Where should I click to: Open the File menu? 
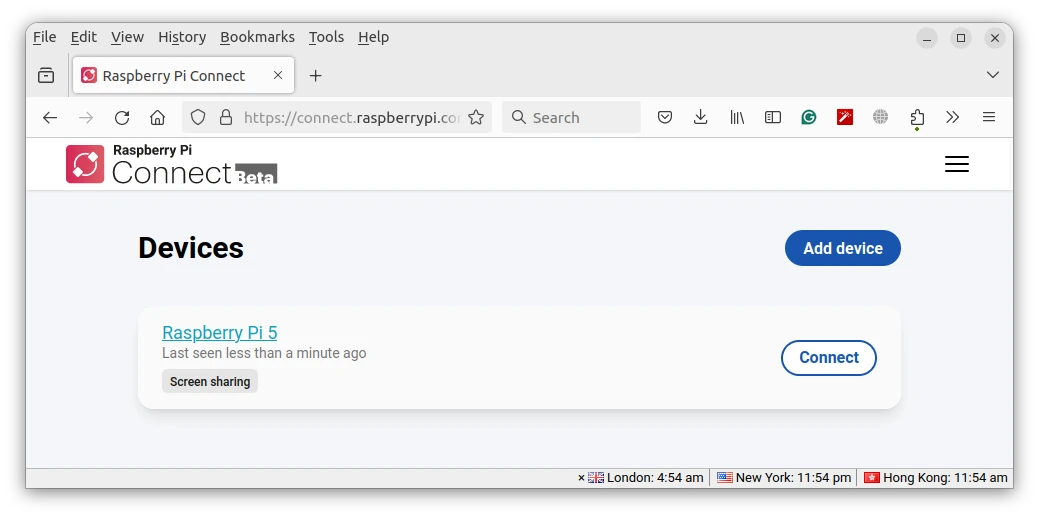[x=44, y=37]
